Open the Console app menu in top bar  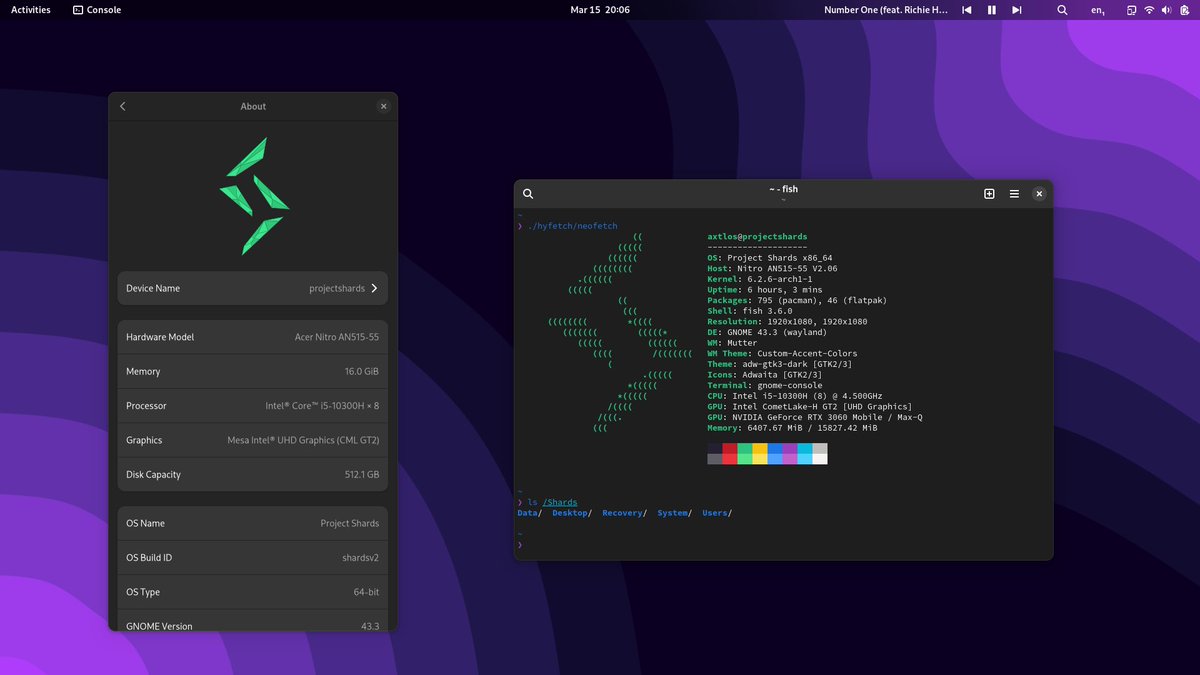(x=97, y=10)
